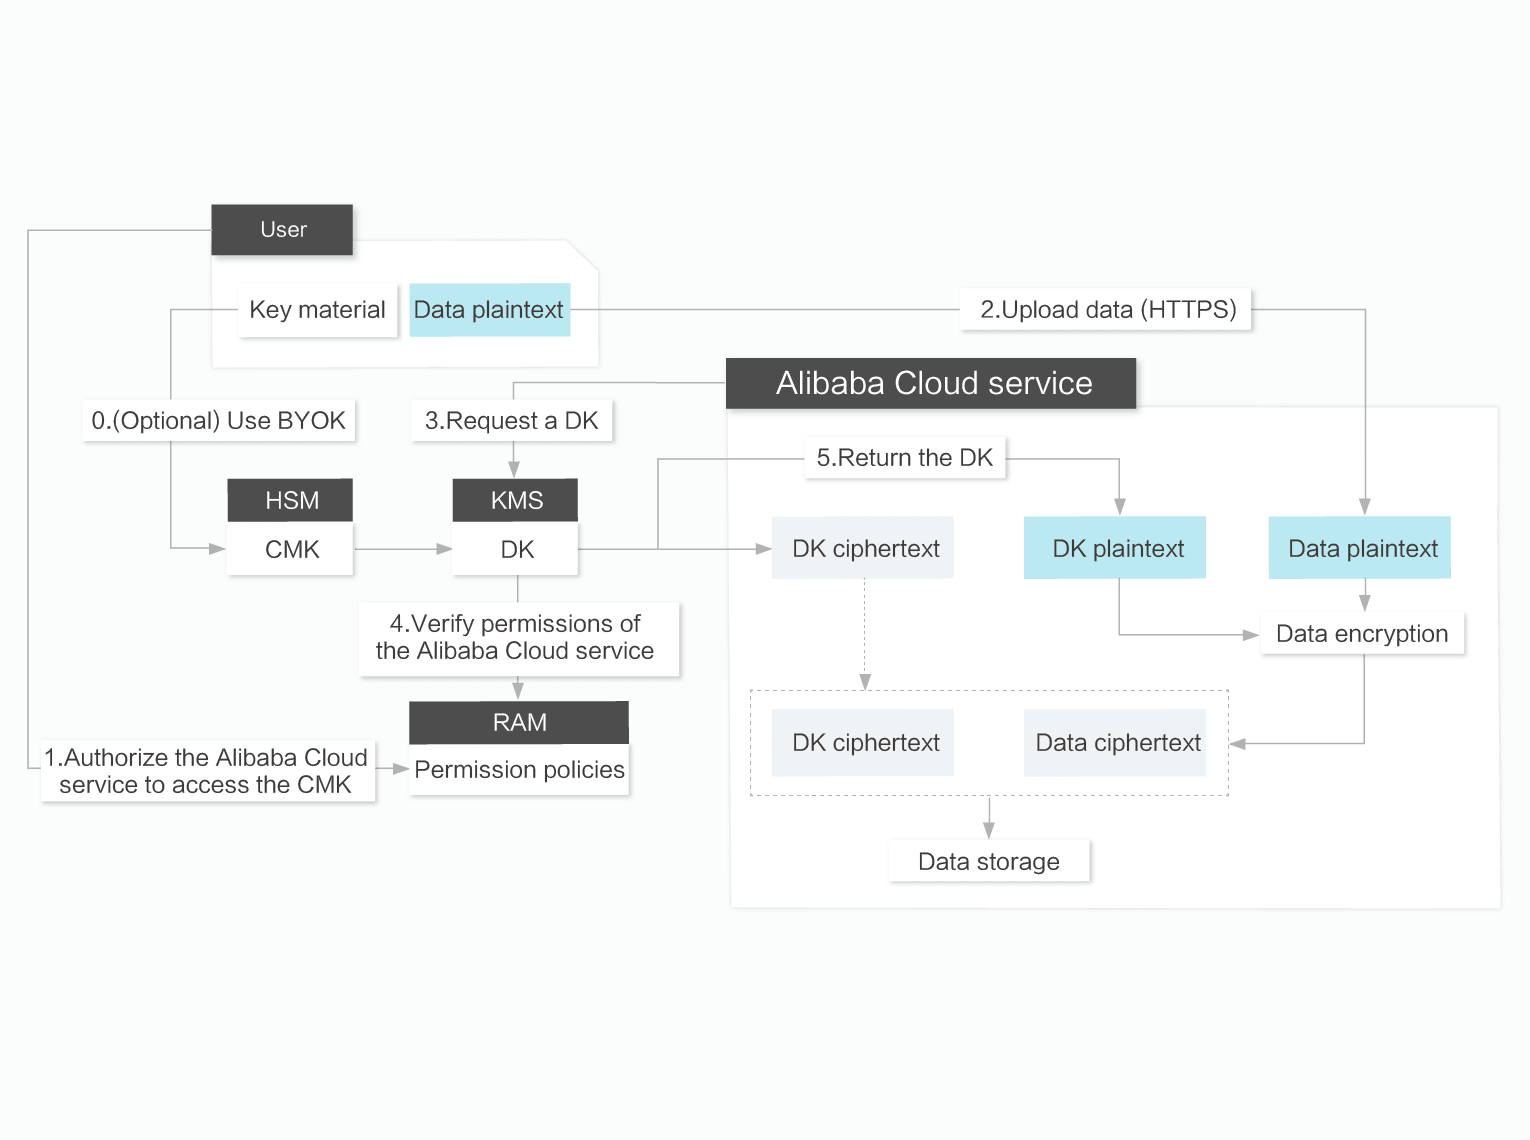
Task: Click the '2.Upload data (HTTPS)' label
Action: pyautogui.click(x=1107, y=310)
